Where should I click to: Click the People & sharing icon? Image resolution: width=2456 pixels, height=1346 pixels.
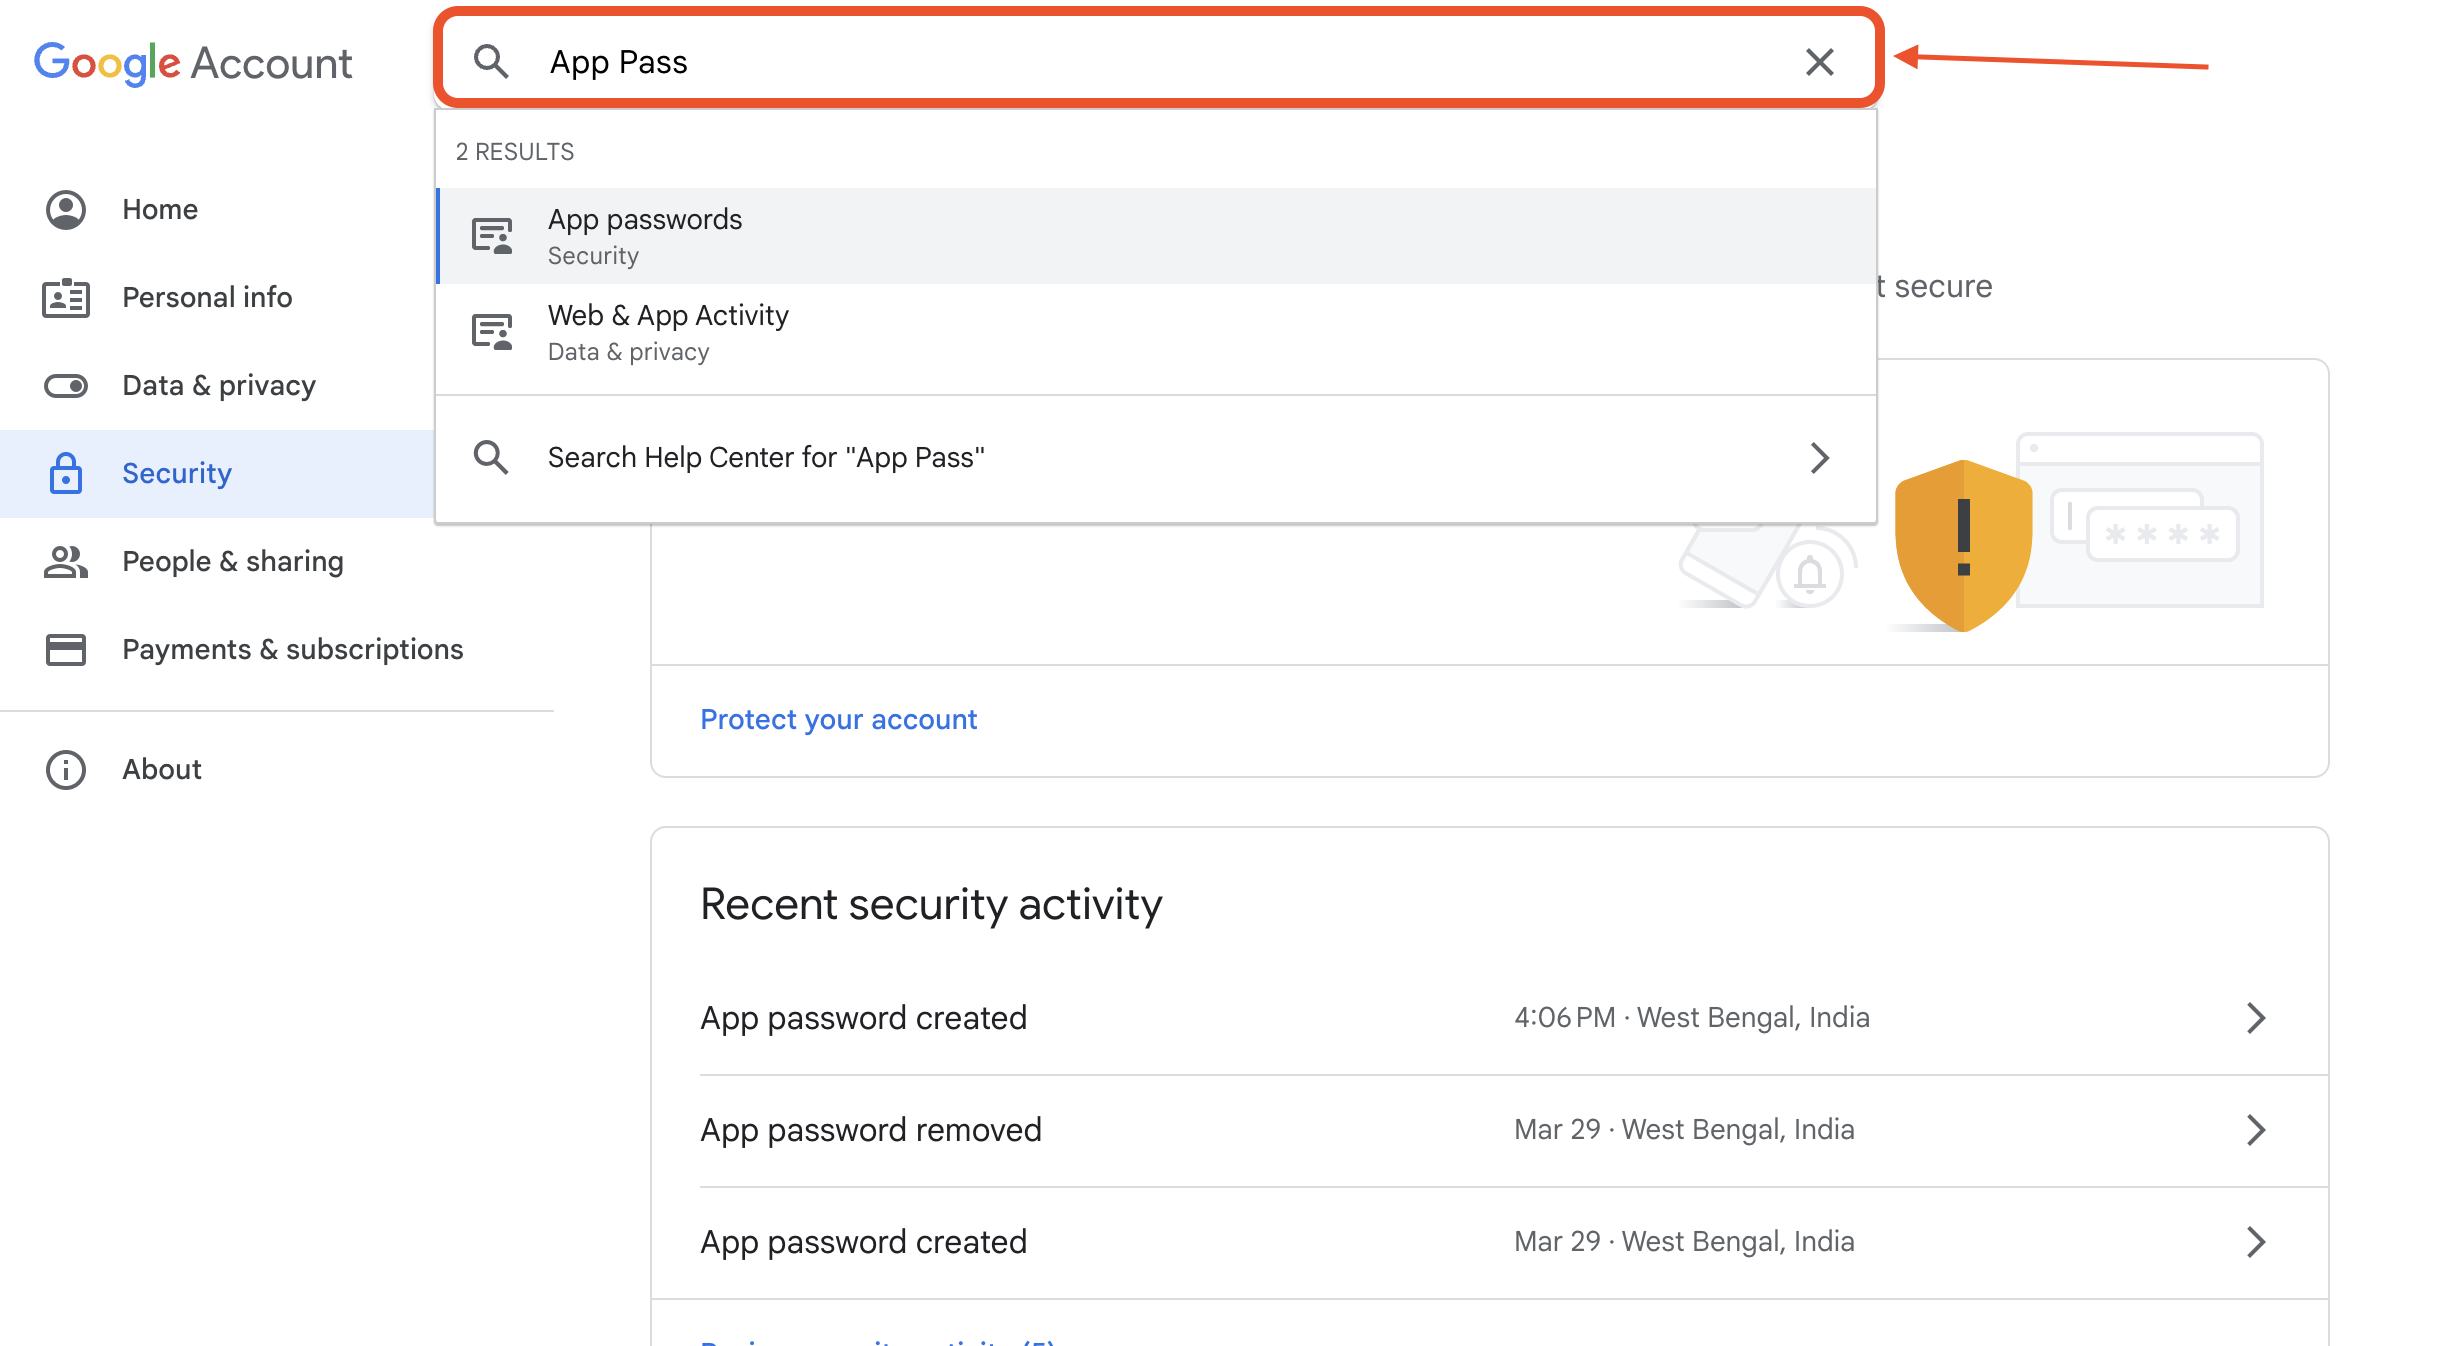click(x=66, y=562)
